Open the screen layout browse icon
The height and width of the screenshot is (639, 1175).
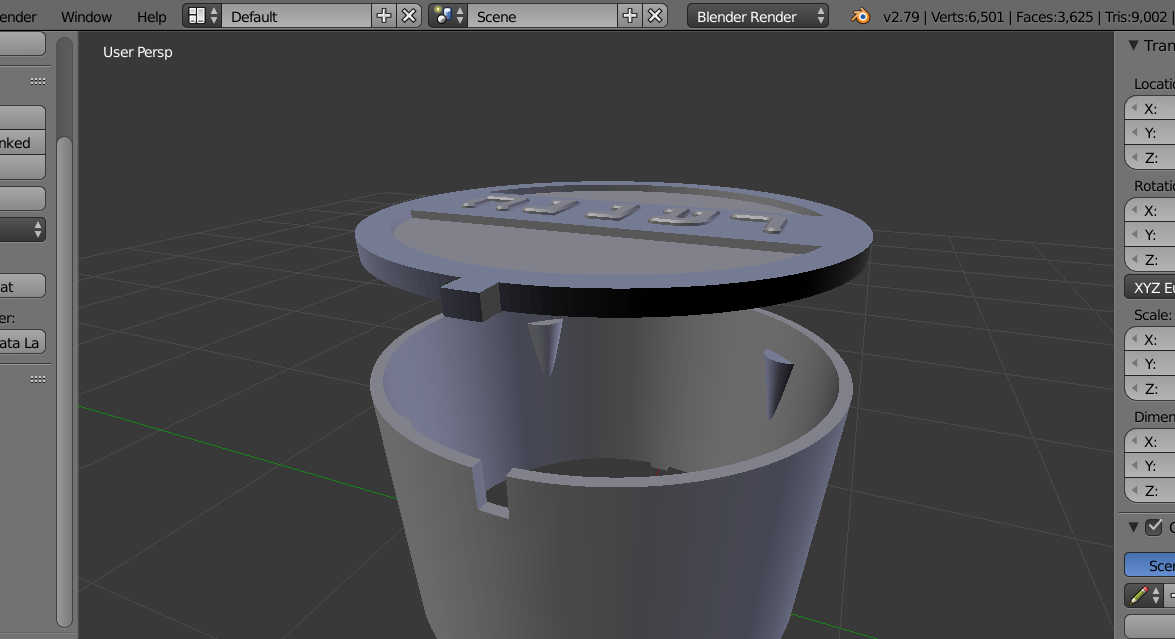[202, 16]
